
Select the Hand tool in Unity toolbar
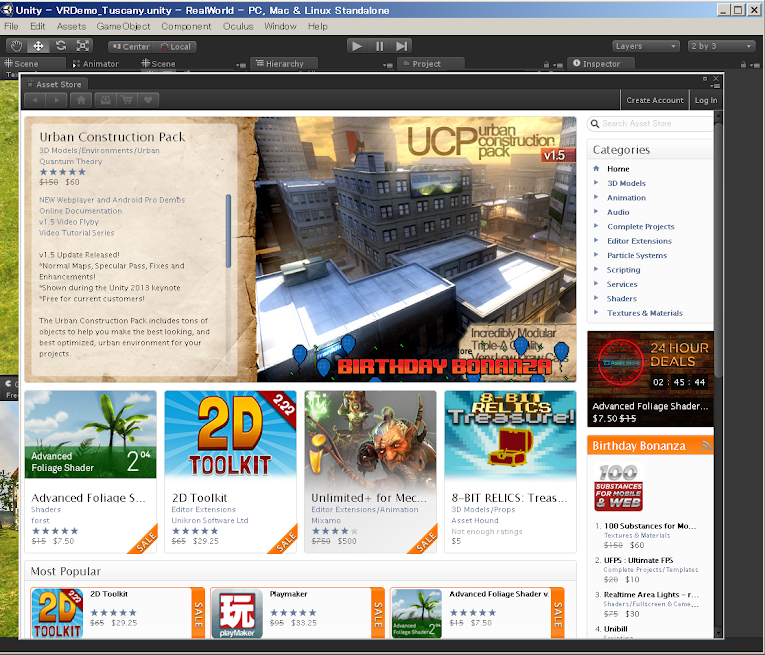click(17, 46)
